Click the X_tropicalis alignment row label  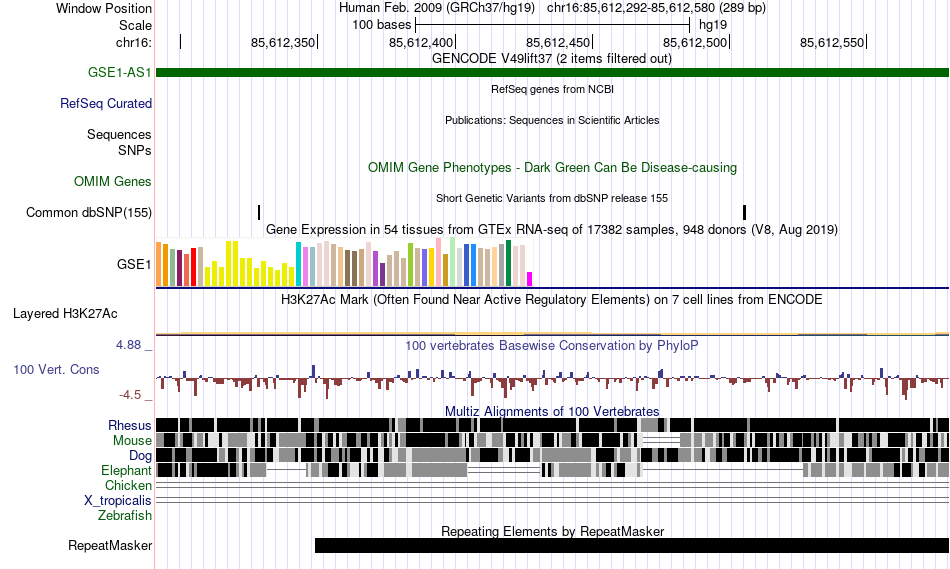point(118,501)
